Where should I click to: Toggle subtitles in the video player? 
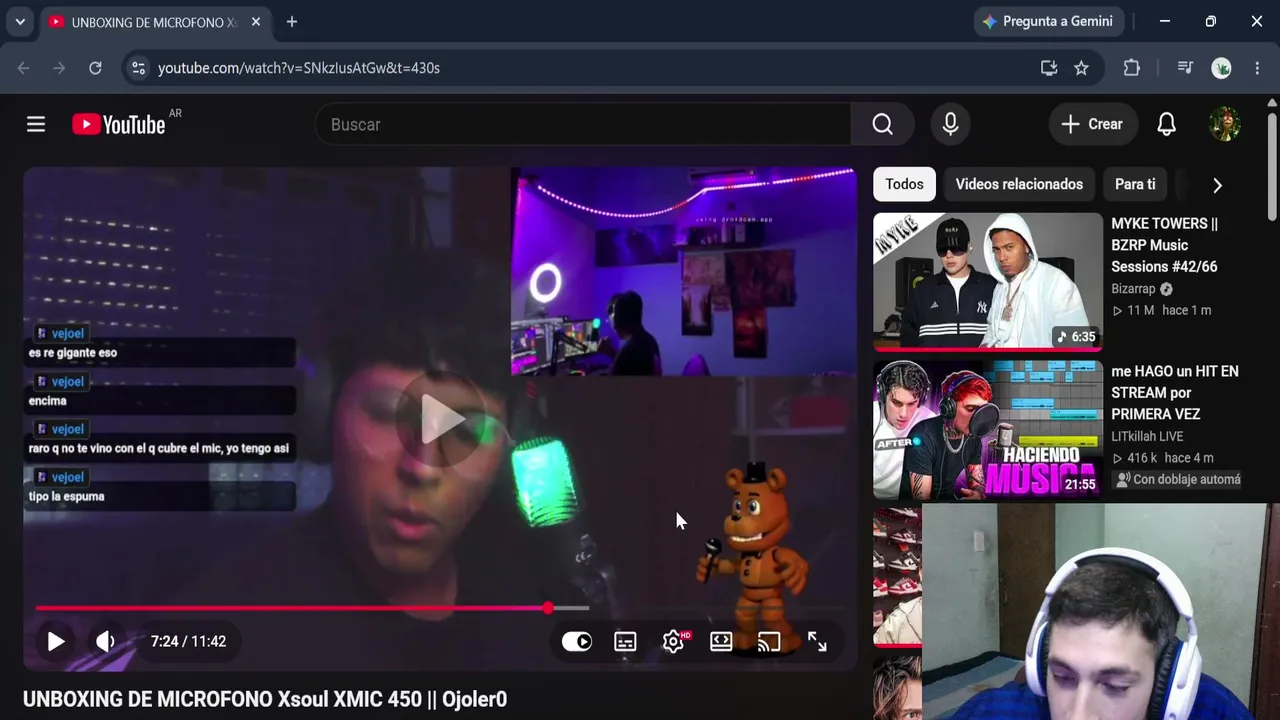[625, 642]
